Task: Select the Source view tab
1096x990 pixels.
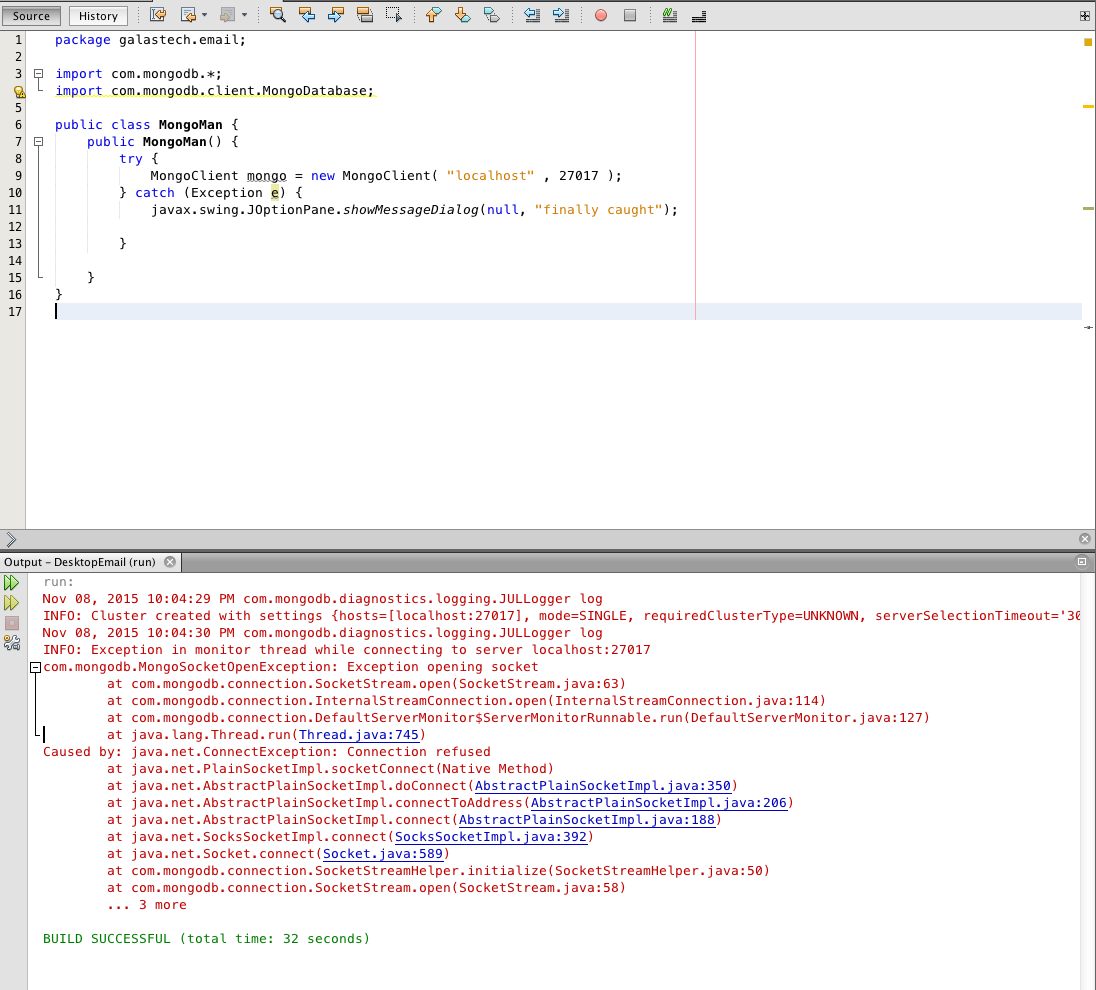Action: click(31, 15)
